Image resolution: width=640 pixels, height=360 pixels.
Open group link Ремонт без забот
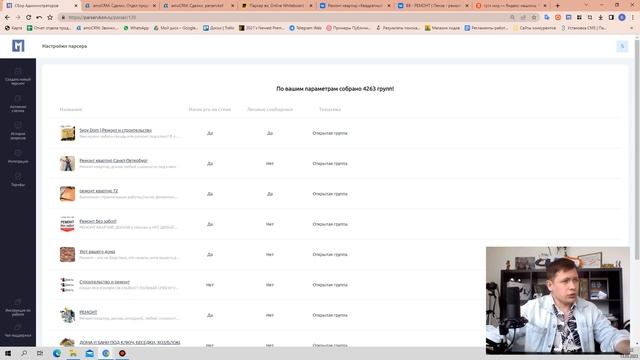pos(98,221)
